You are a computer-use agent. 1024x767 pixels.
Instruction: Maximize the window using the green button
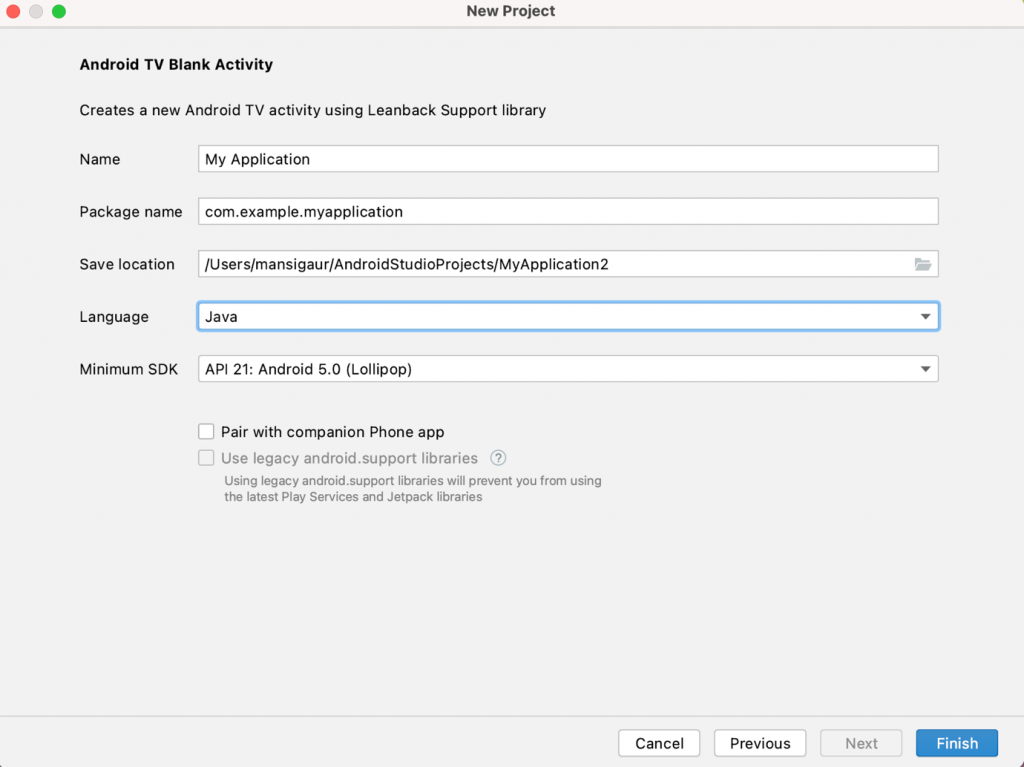click(x=59, y=11)
